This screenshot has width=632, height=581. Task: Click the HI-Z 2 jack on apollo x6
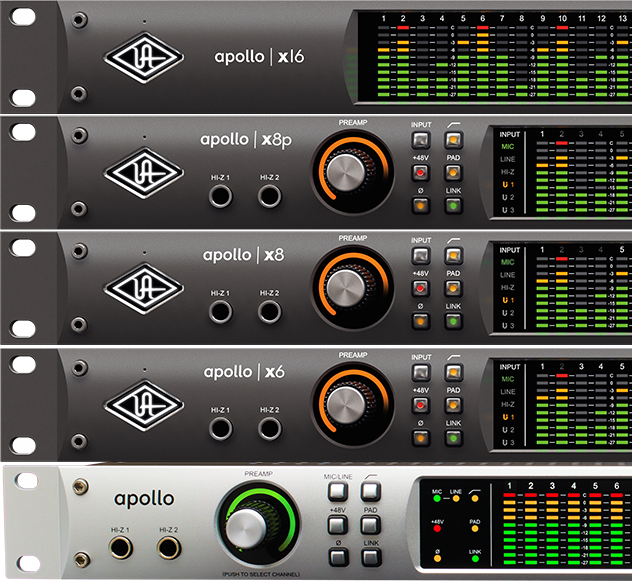(x=269, y=429)
